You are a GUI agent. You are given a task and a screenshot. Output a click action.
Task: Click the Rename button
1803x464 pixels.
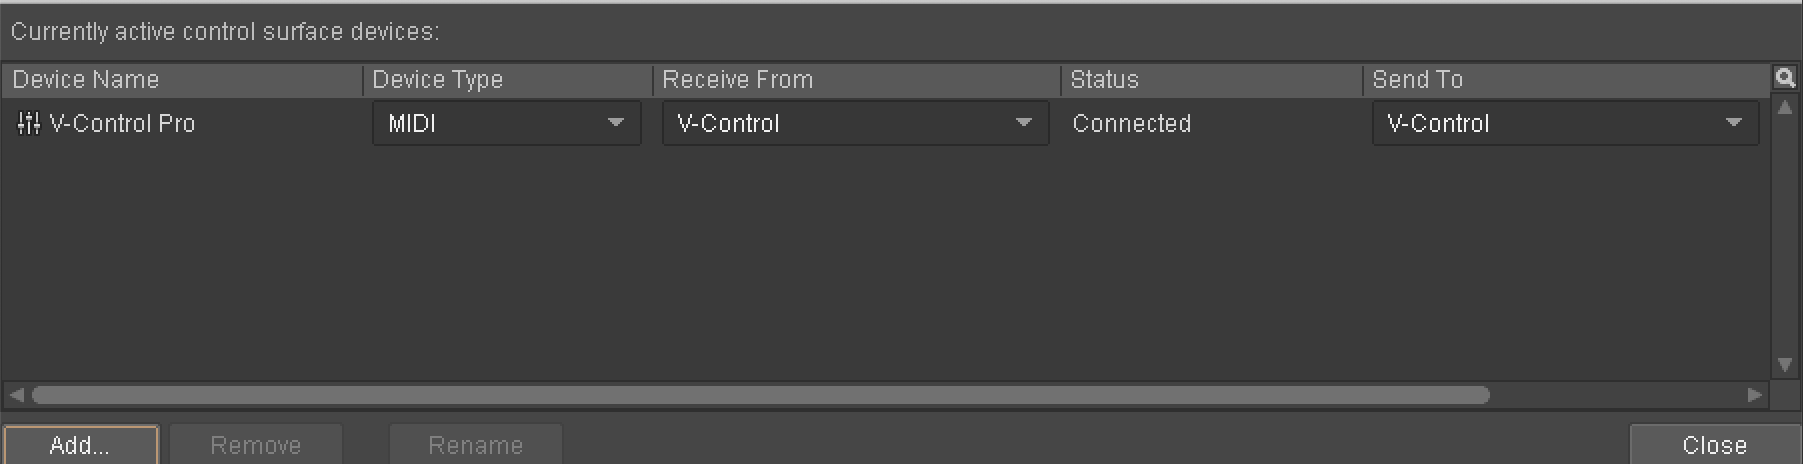pyautogui.click(x=475, y=445)
